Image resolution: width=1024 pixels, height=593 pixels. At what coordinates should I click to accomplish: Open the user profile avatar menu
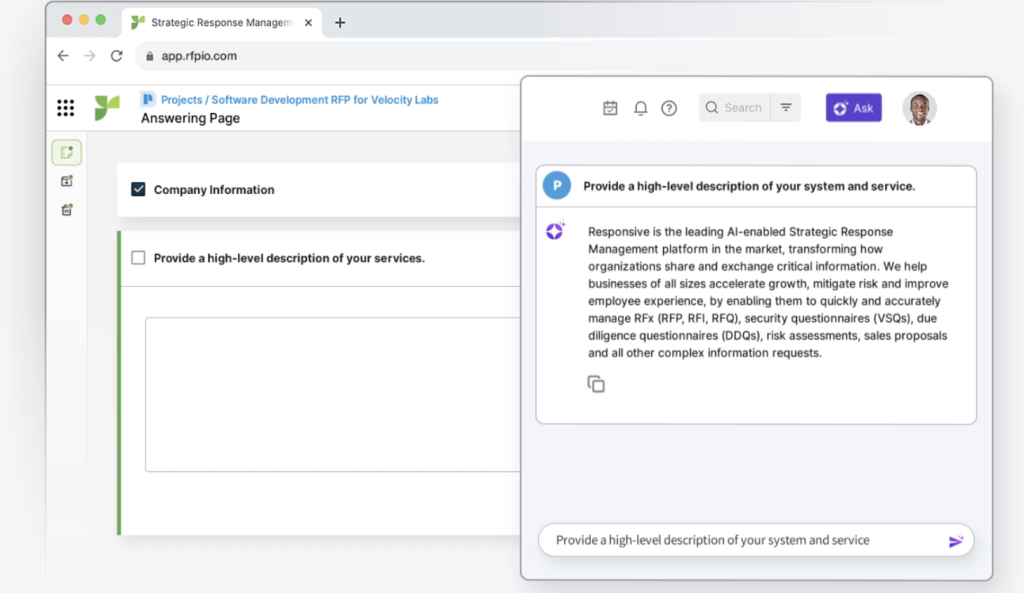(919, 108)
